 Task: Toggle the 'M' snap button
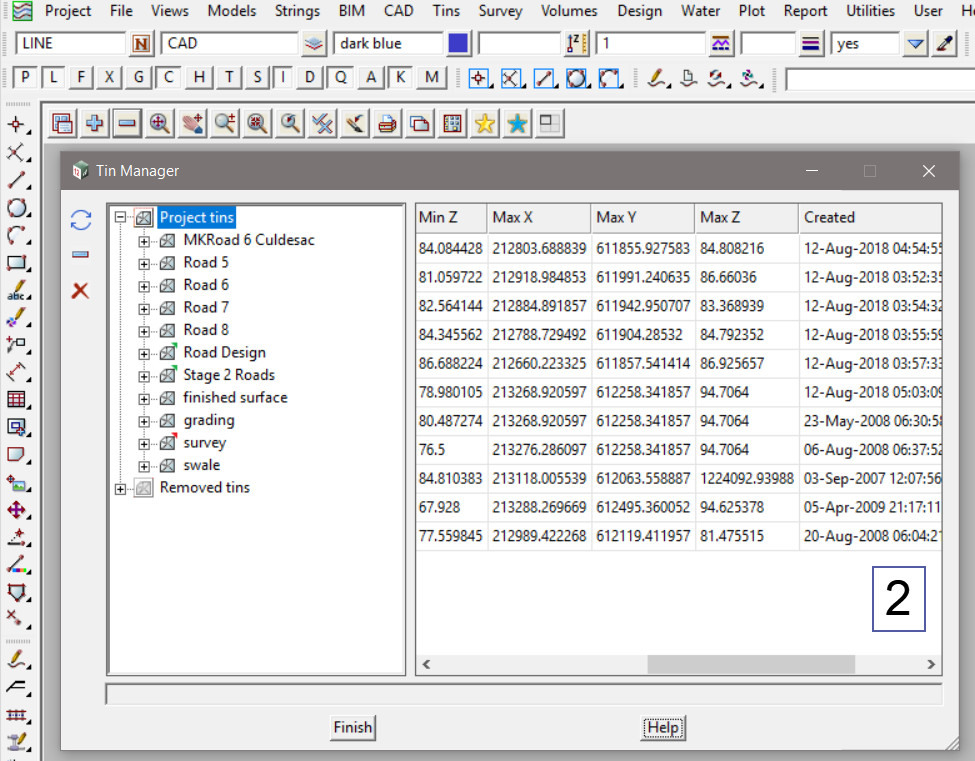tap(431, 78)
